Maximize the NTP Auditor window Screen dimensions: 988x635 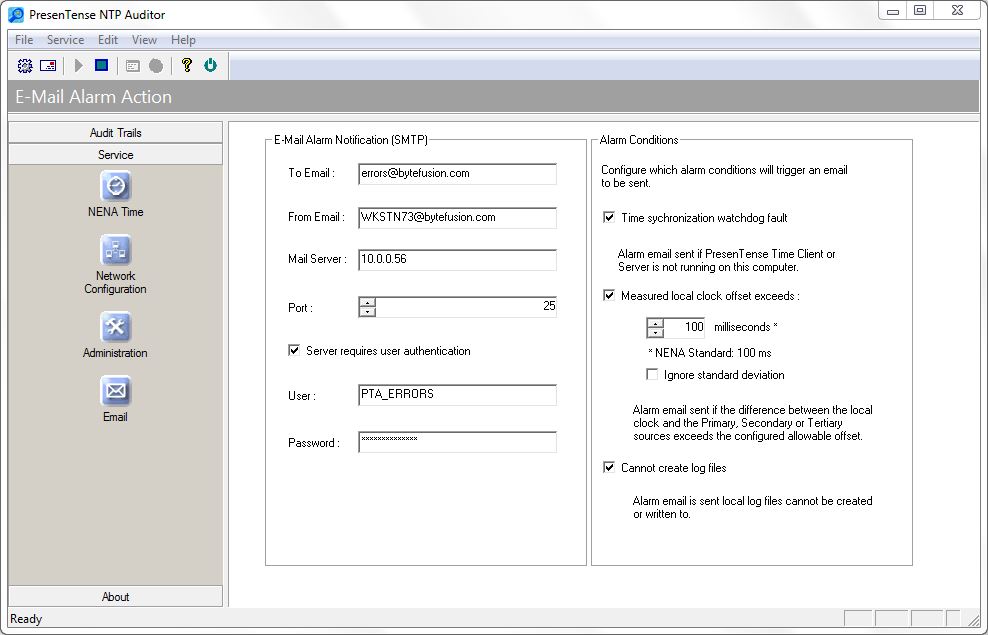tap(920, 11)
